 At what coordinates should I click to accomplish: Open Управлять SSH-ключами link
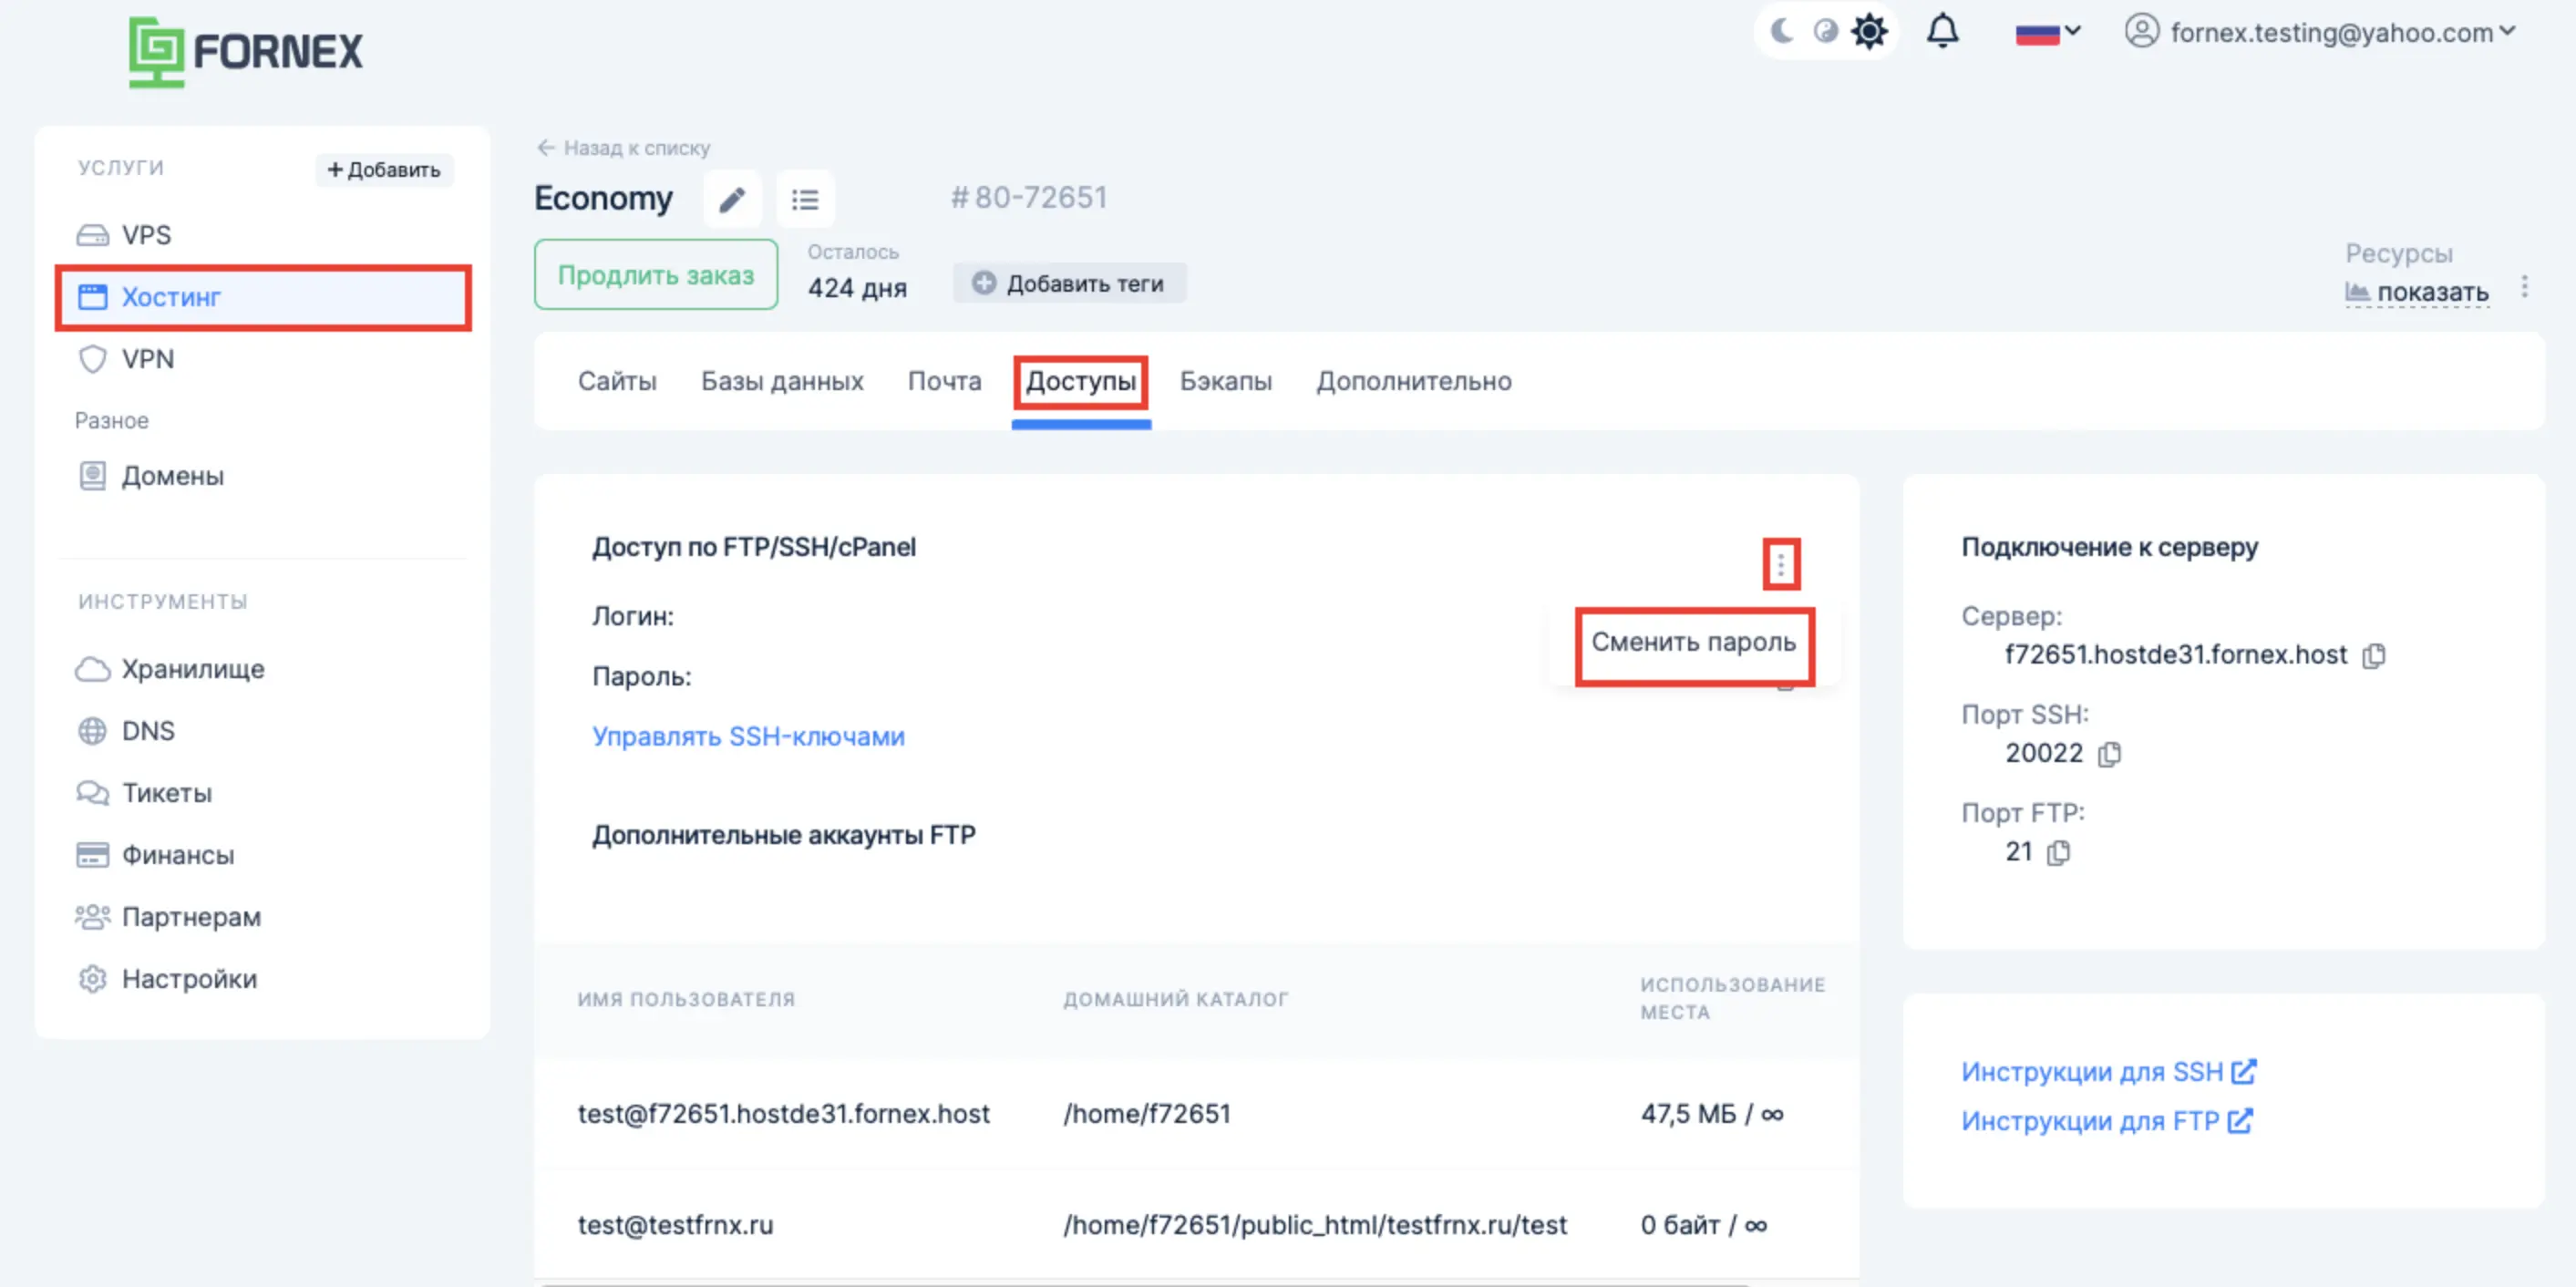748,737
